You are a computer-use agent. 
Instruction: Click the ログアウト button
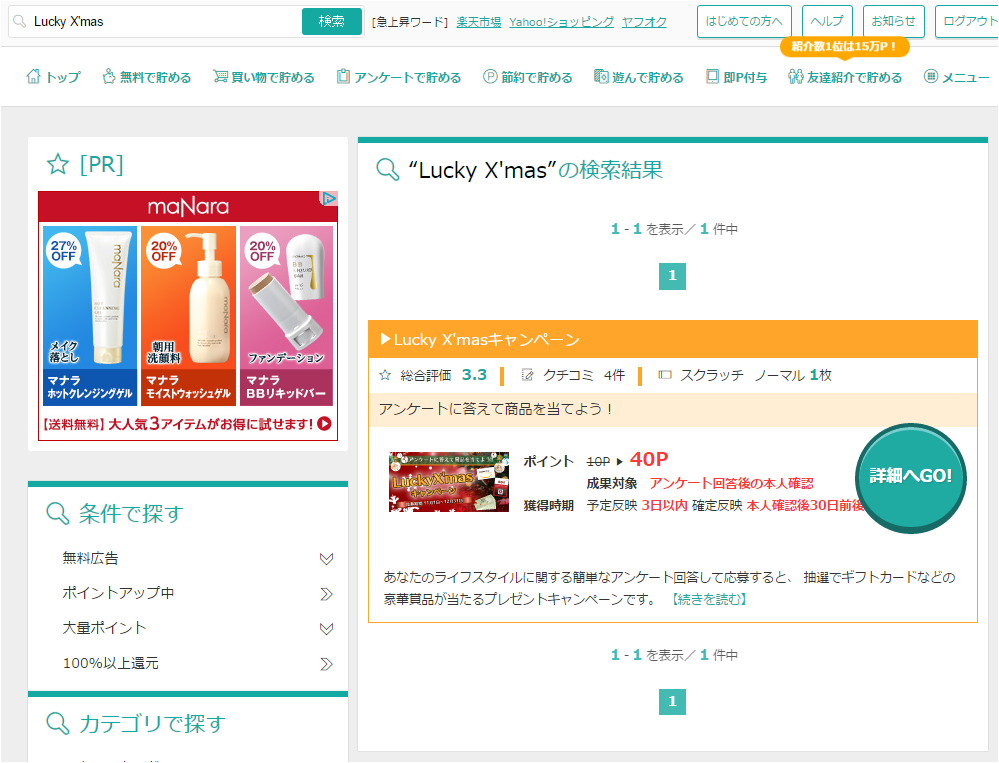click(x=967, y=21)
